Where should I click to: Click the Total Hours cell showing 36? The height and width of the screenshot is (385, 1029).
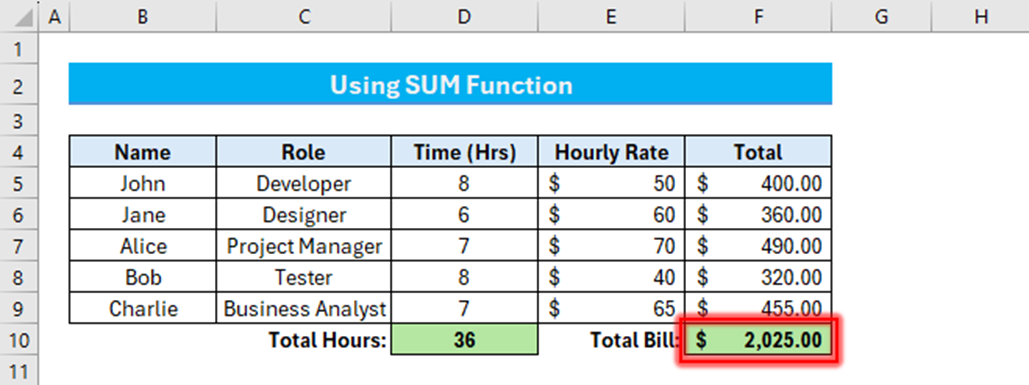(x=464, y=340)
